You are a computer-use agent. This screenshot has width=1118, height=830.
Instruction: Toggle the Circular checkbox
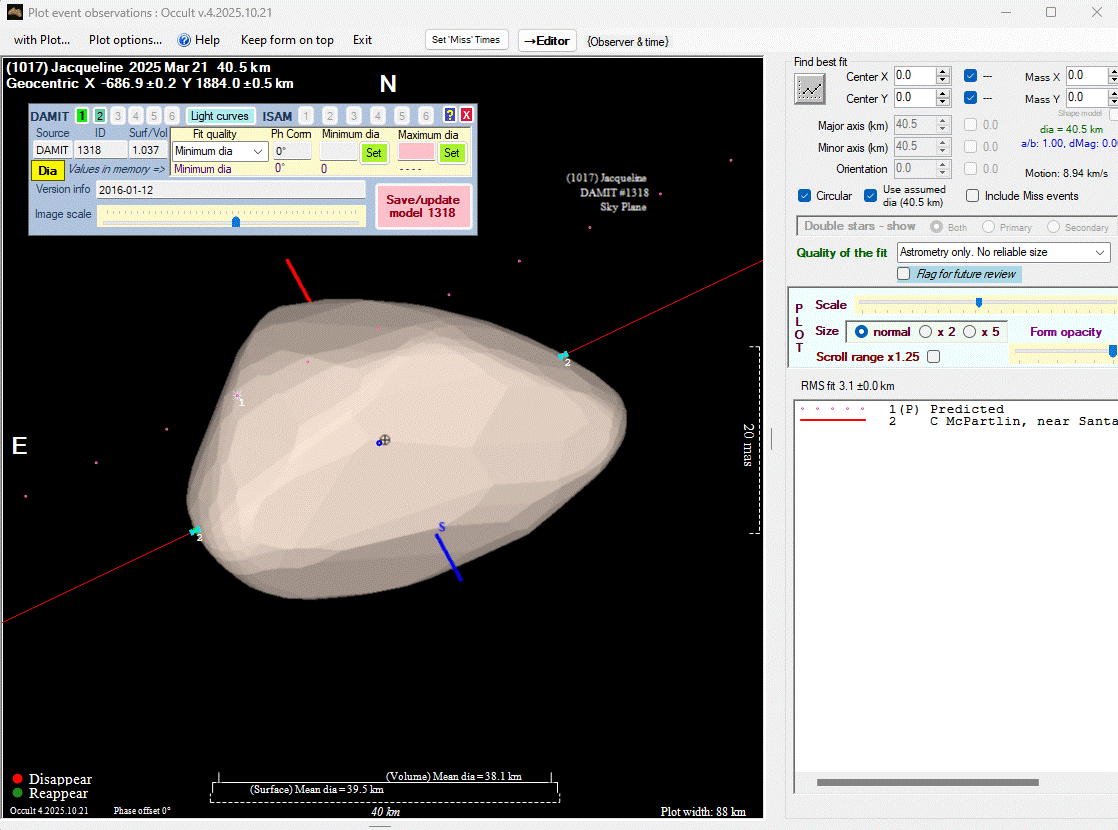(x=805, y=196)
